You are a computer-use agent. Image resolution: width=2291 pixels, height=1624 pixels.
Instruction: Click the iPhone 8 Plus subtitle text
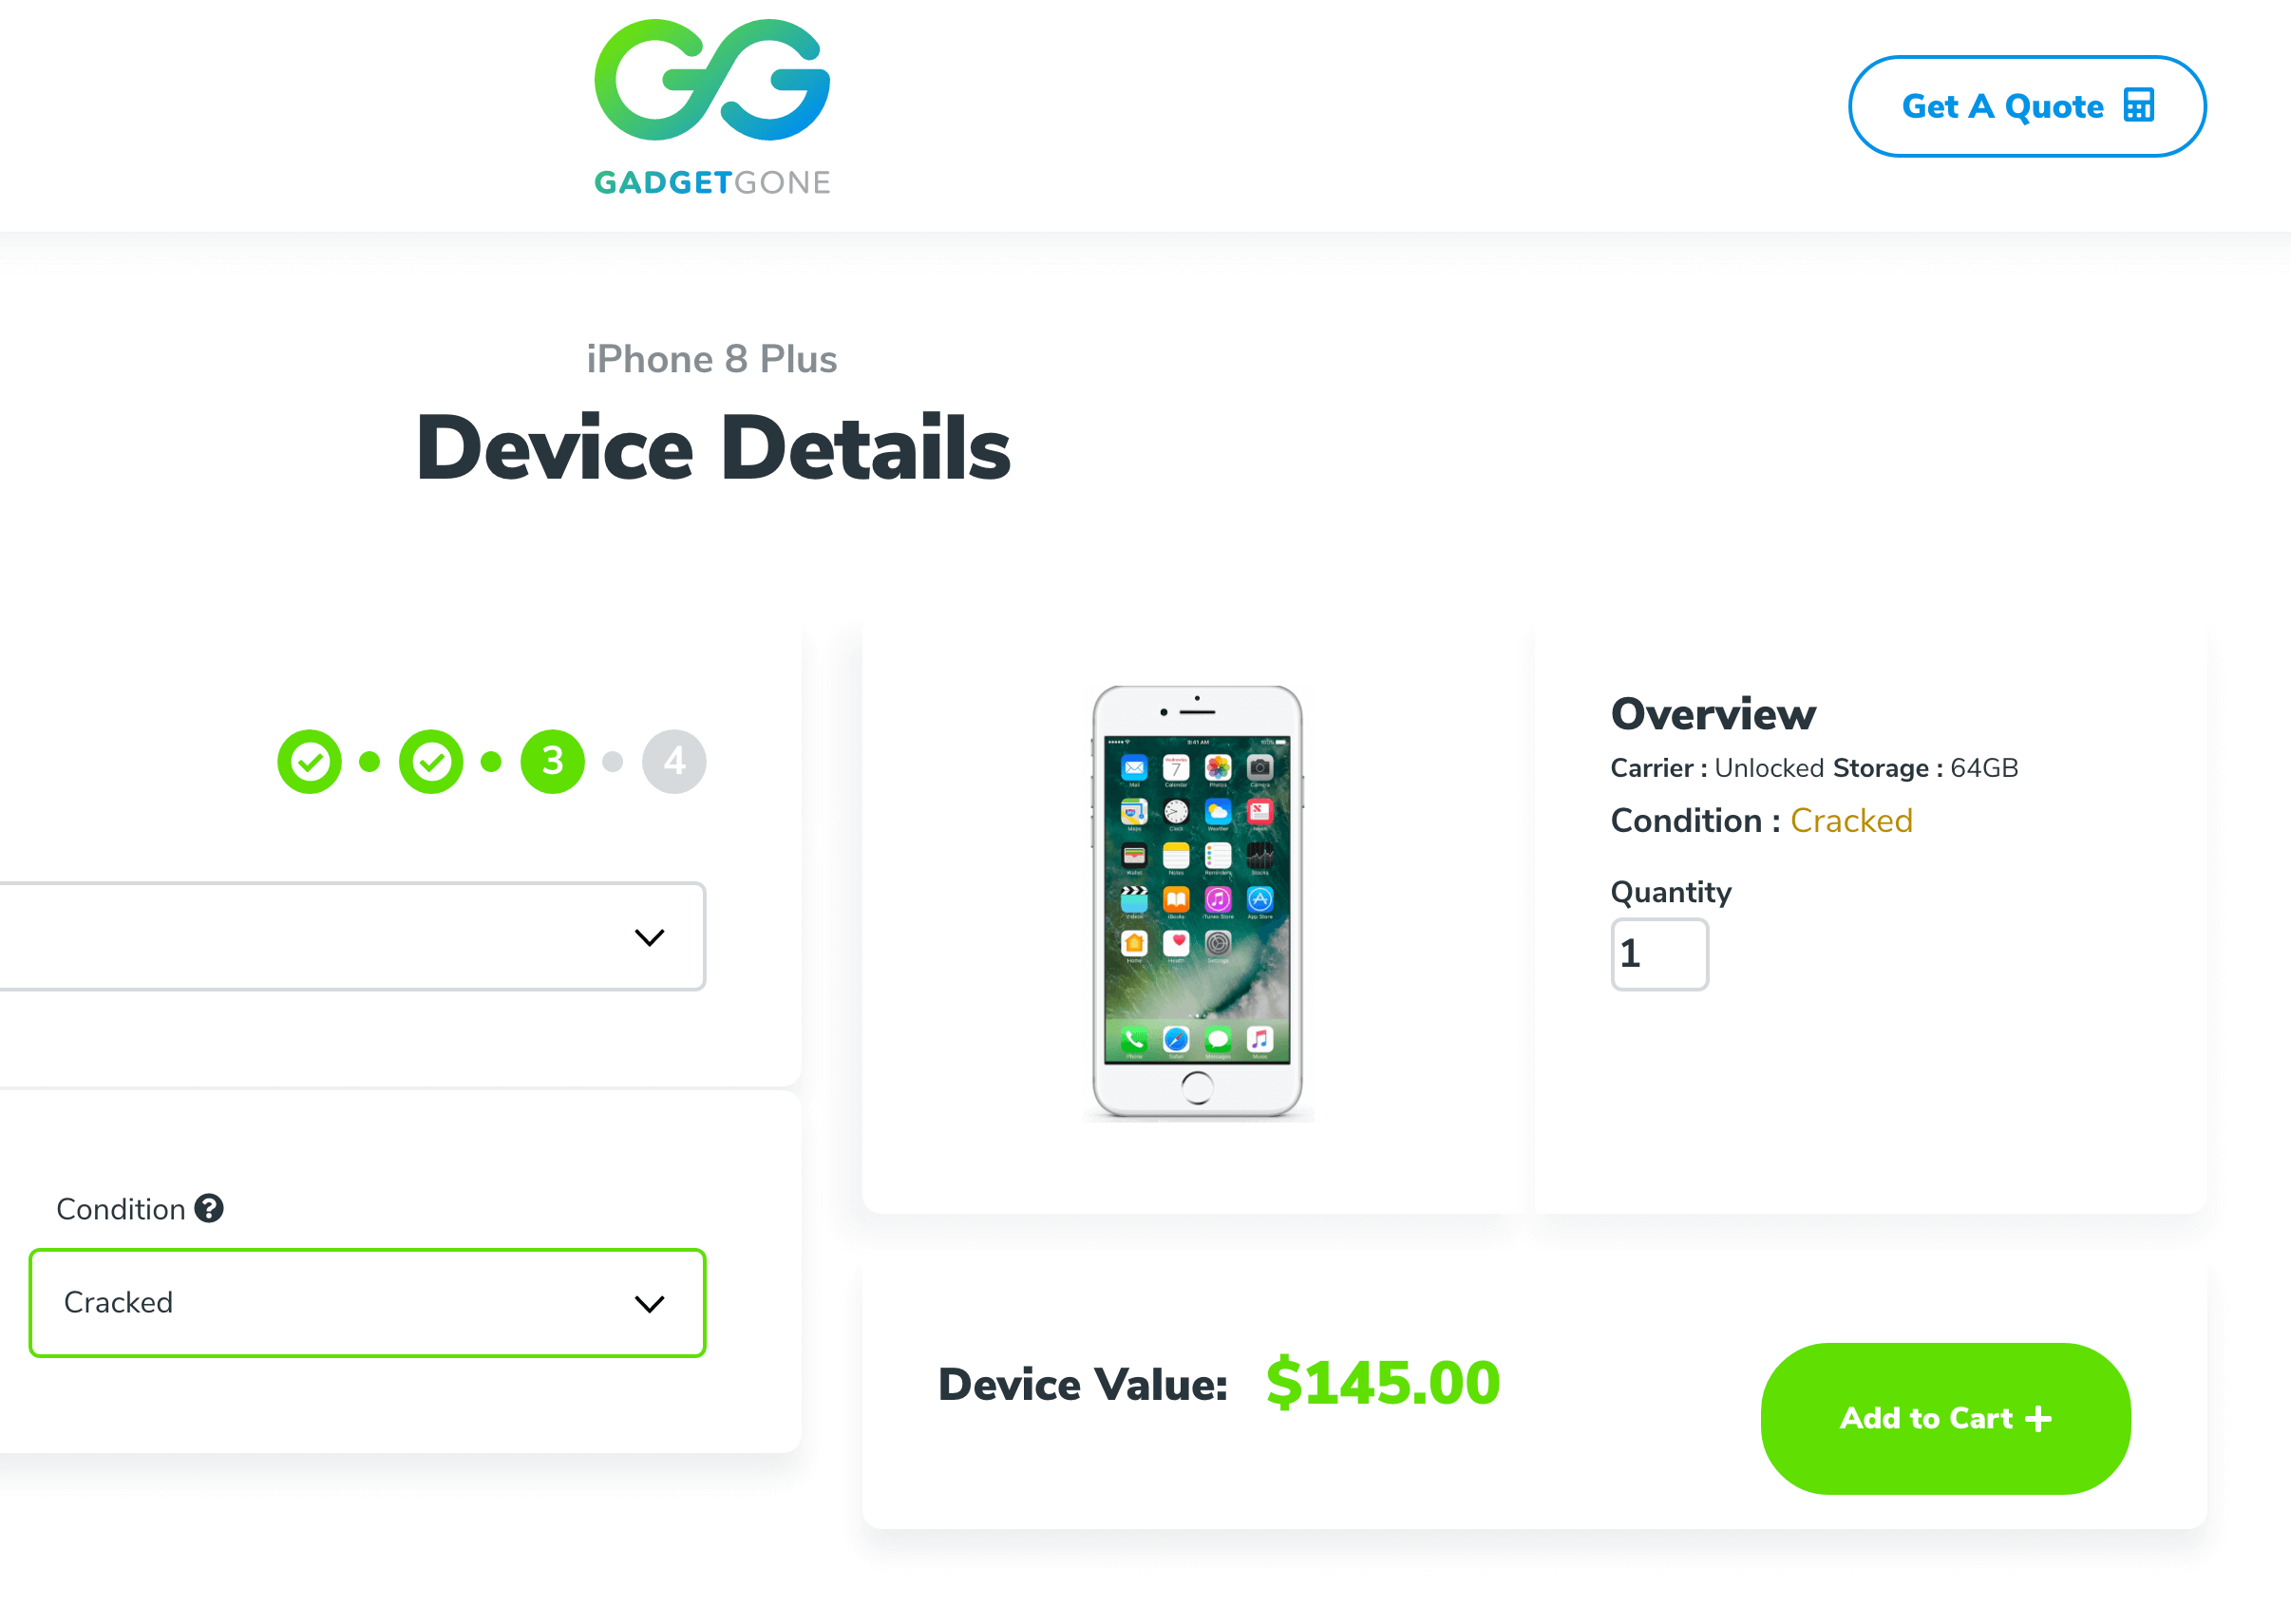click(x=712, y=359)
